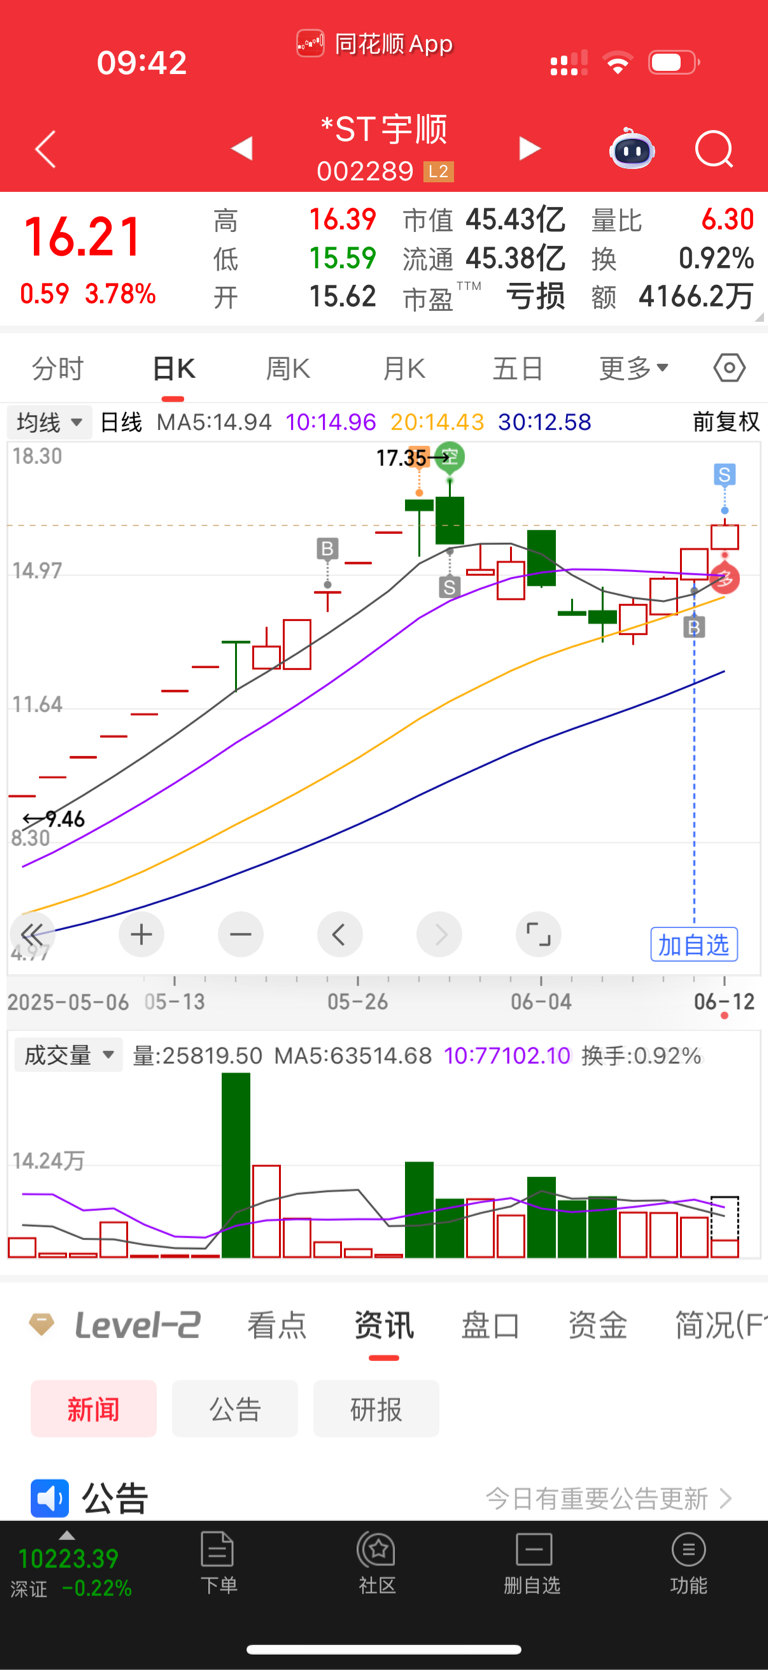Select the 分时 tab
This screenshot has width=768, height=1670.
58,368
